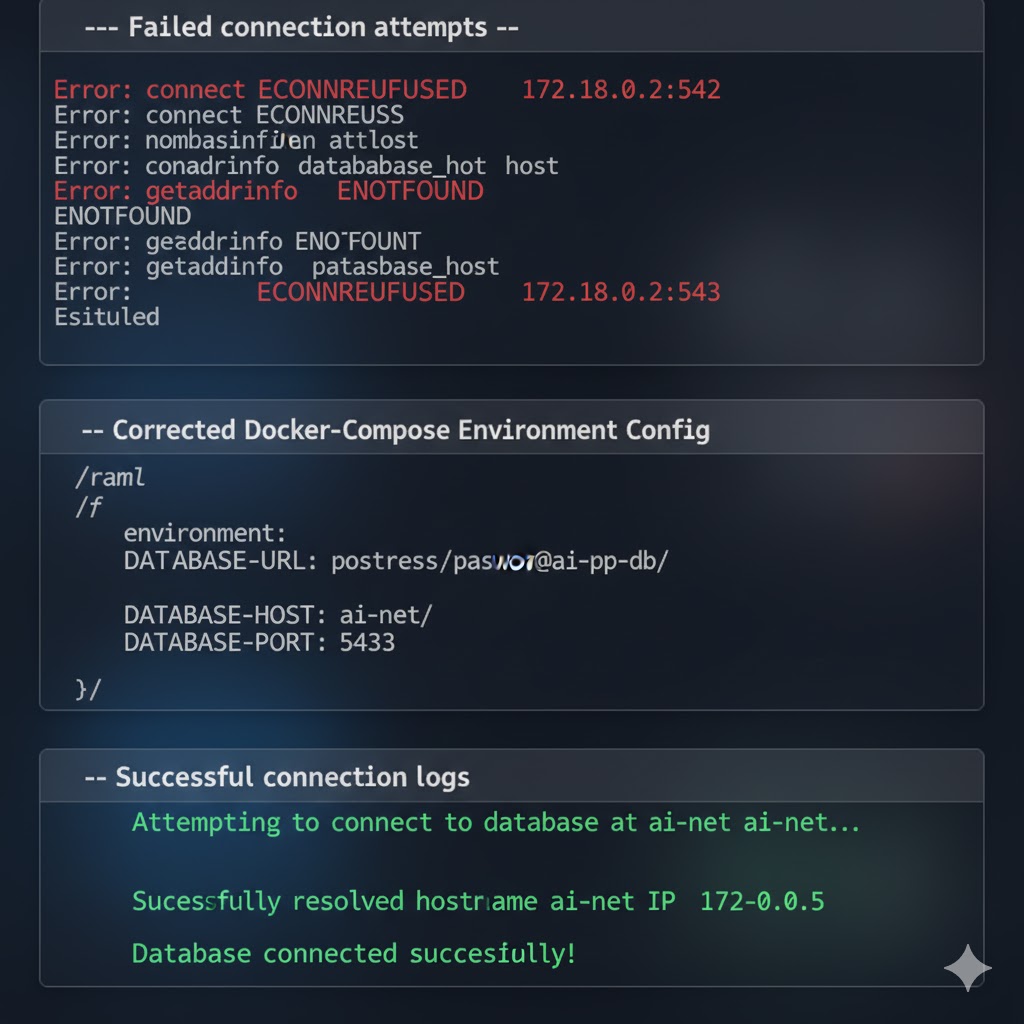This screenshot has width=1024, height=1024.
Task: Click the red getaddrinfo ENOTFOUND error line
Action: tap(268, 191)
